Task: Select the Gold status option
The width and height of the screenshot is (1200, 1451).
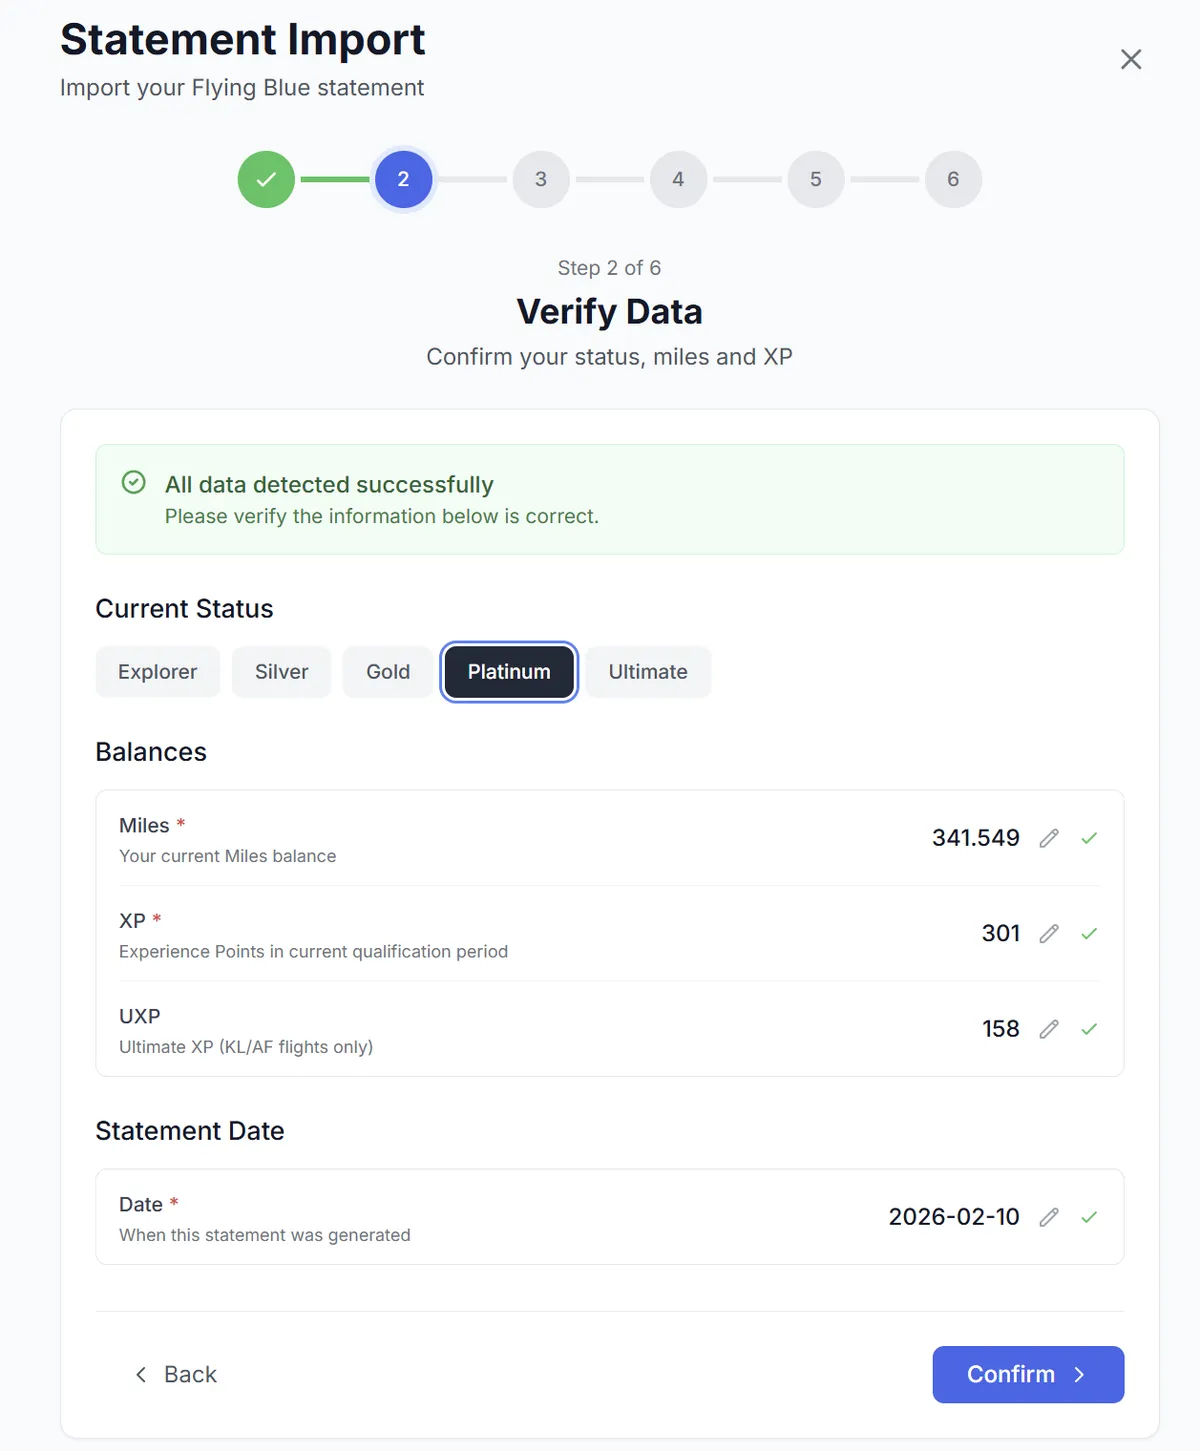Action: pyautogui.click(x=388, y=671)
